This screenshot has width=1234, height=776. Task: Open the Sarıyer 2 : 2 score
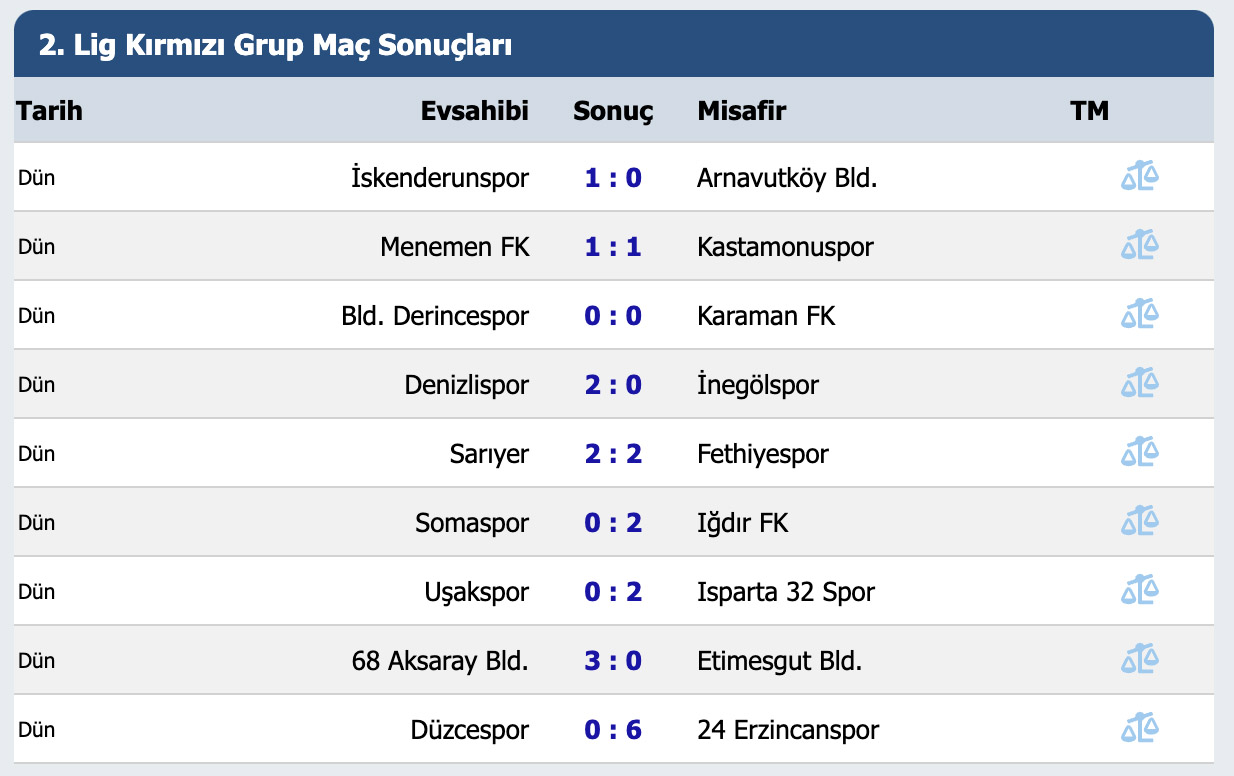[613, 454]
